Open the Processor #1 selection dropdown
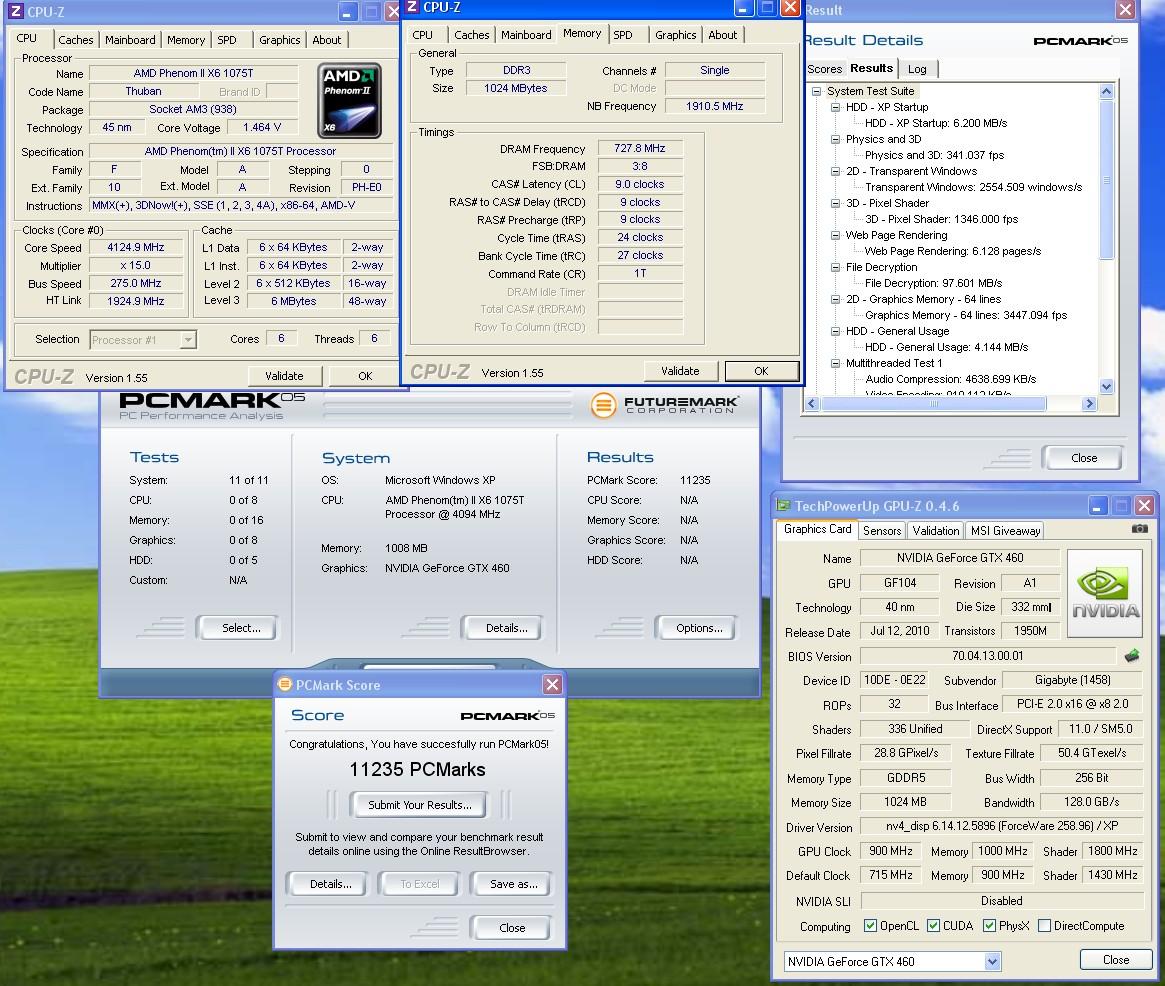 coord(188,340)
